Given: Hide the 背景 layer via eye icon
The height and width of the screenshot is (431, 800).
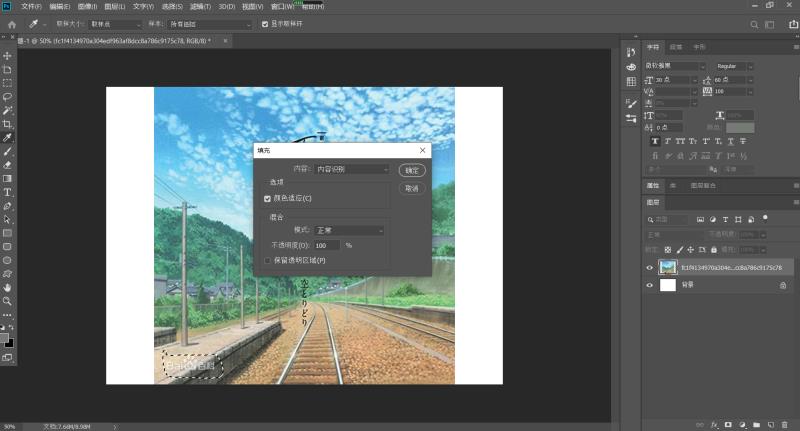Looking at the screenshot, I should pyautogui.click(x=649, y=285).
